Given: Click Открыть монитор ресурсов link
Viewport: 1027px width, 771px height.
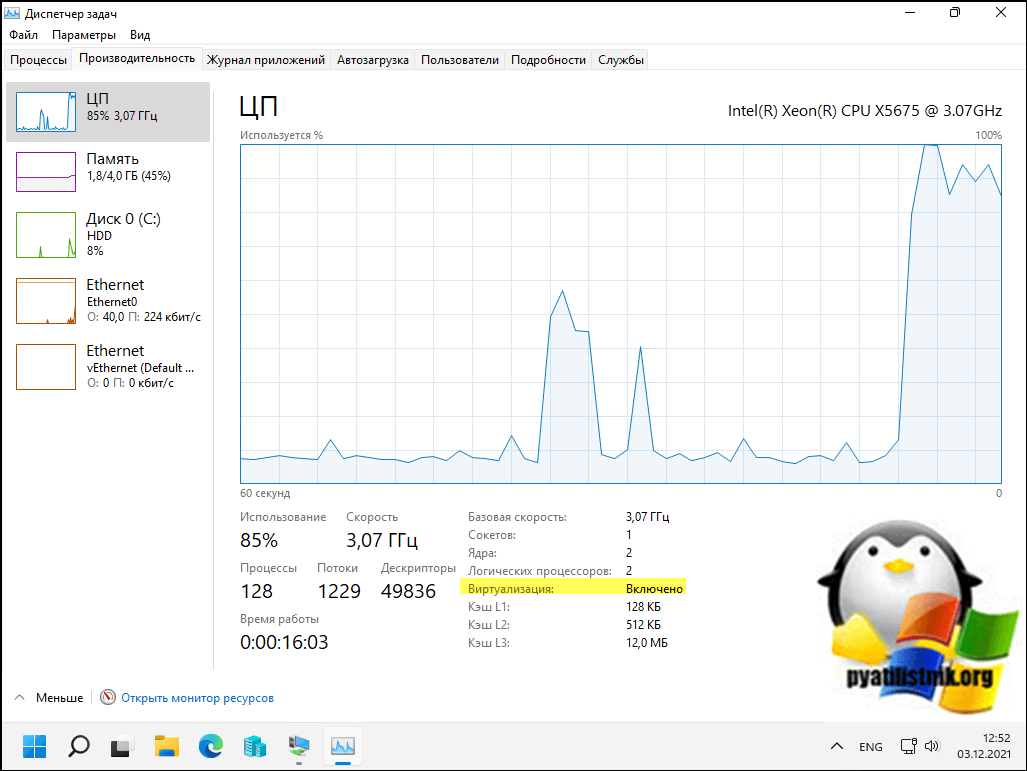Looking at the screenshot, I should click(x=197, y=698).
